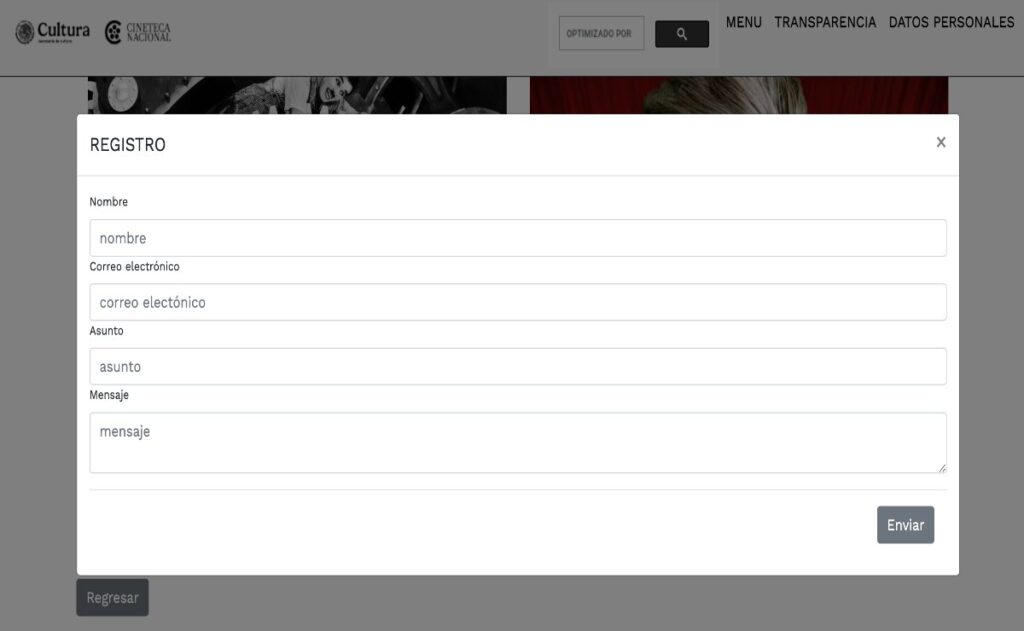Open the TRANSPARENCIA menu item
Image resolution: width=1024 pixels, height=631 pixels.
(x=825, y=22)
